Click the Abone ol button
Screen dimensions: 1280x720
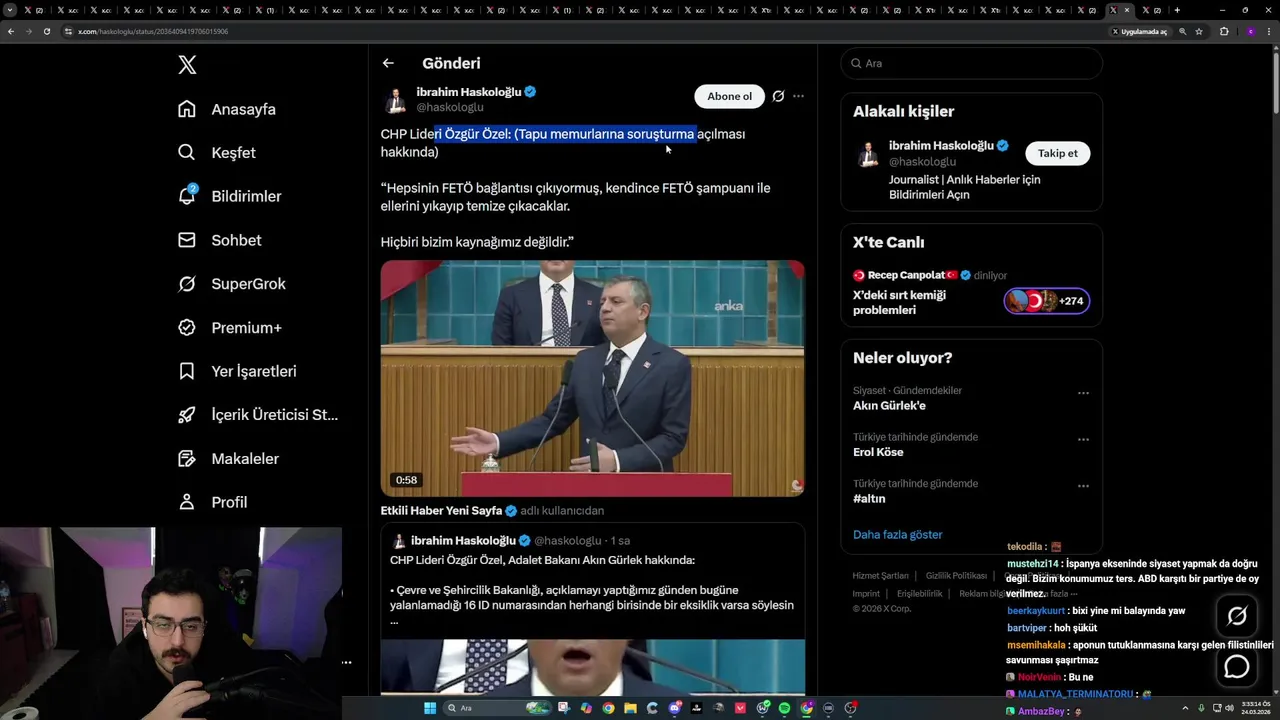tap(729, 96)
